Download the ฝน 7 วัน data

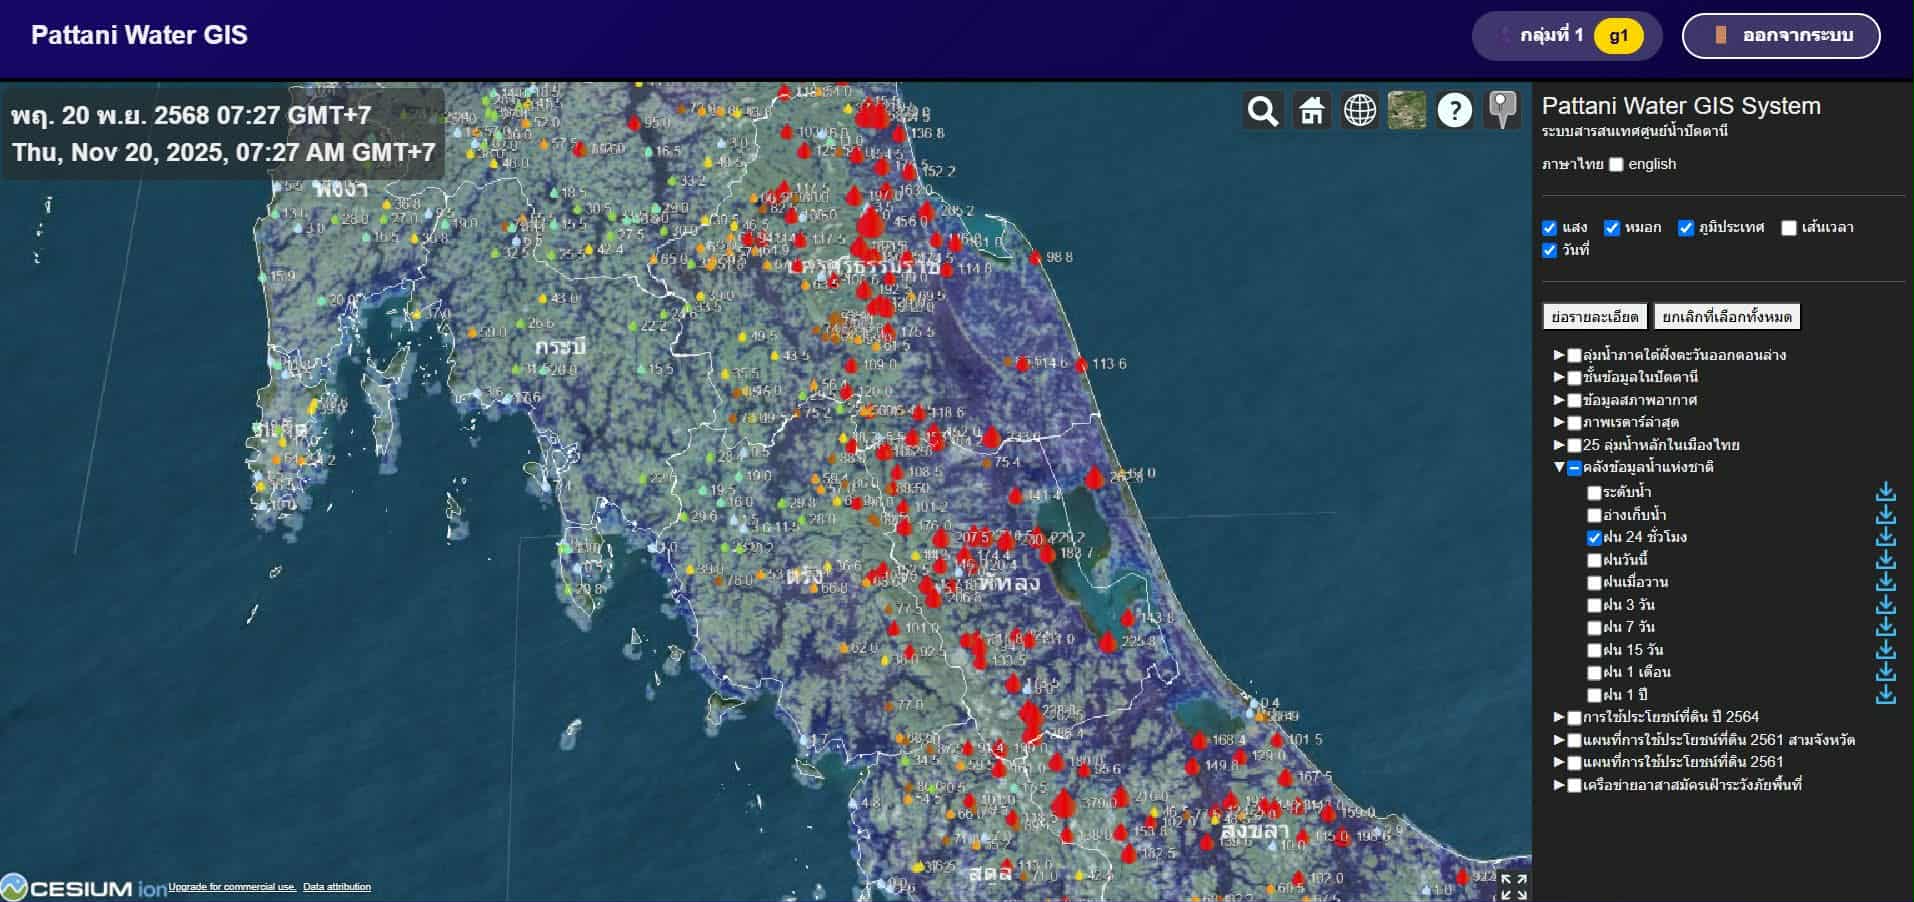(1886, 627)
